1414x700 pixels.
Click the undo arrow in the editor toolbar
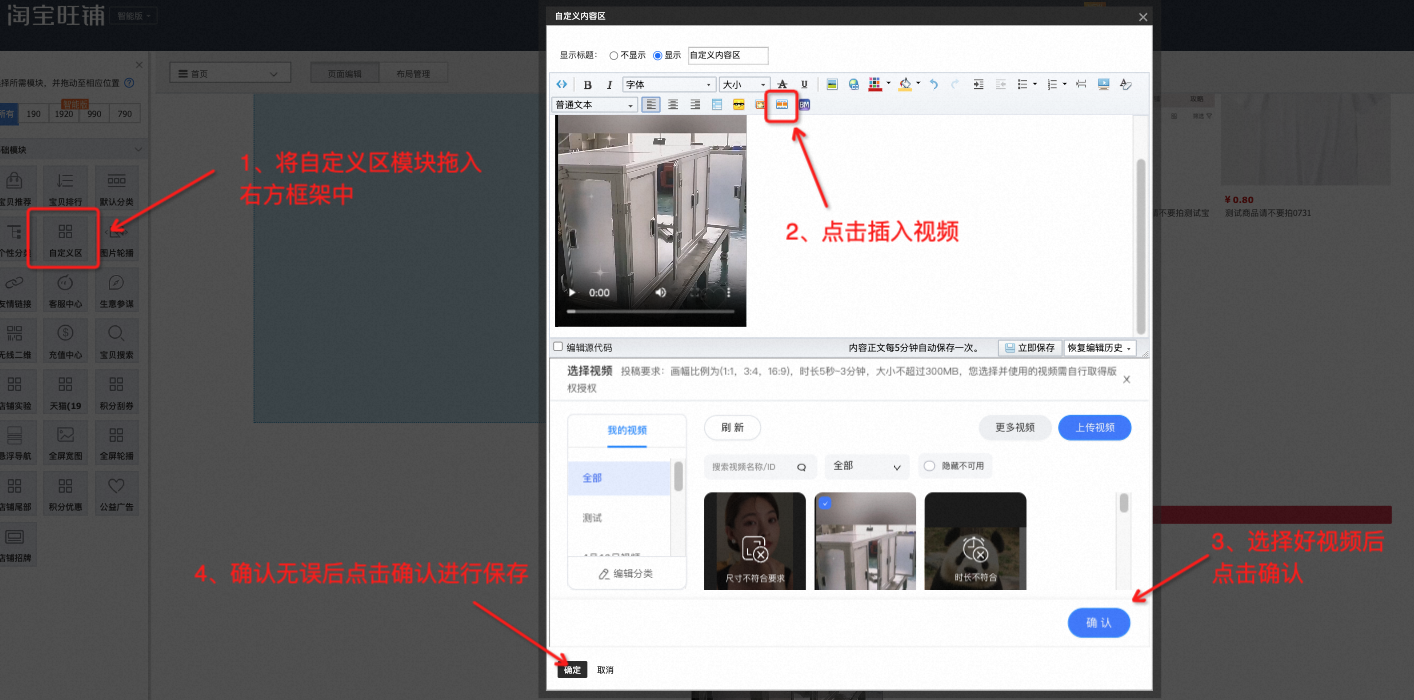[x=933, y=85]
